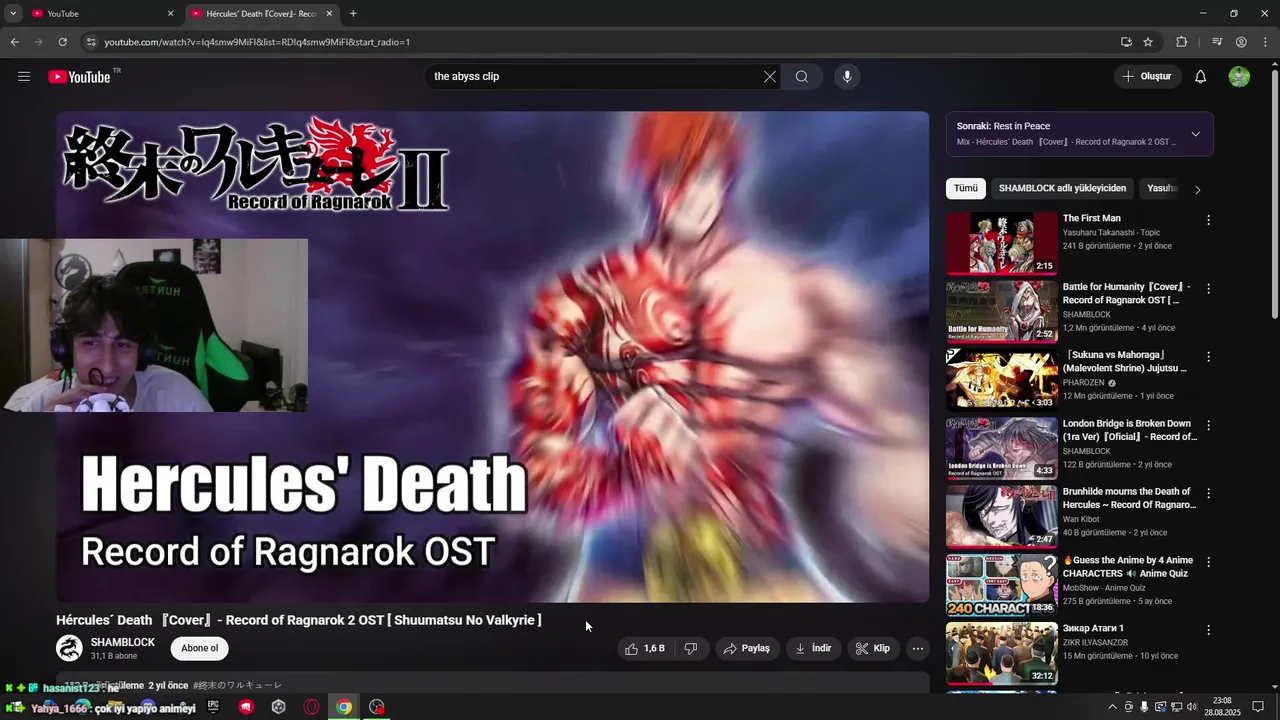Image resolution: width=1280 pixels, height=720 pixels.
Task: Open Brunhilde mourns the Death title
Action: pyautogui.click(x=1129, y=498)
